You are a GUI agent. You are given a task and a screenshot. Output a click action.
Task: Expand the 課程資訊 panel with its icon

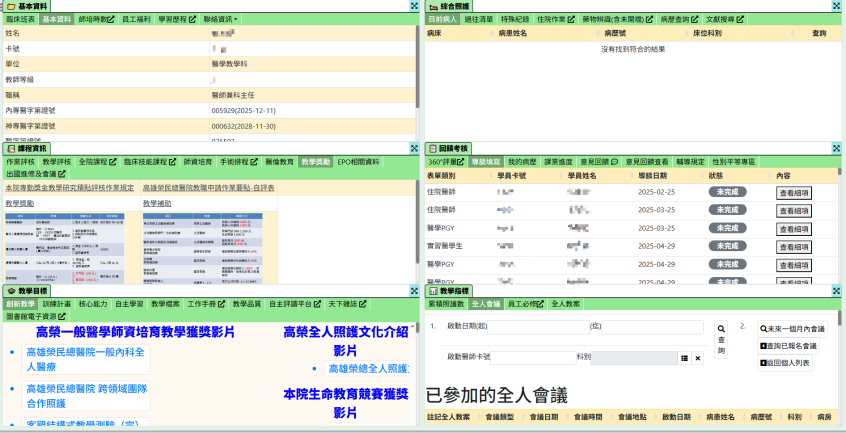[x=414, y=147]
